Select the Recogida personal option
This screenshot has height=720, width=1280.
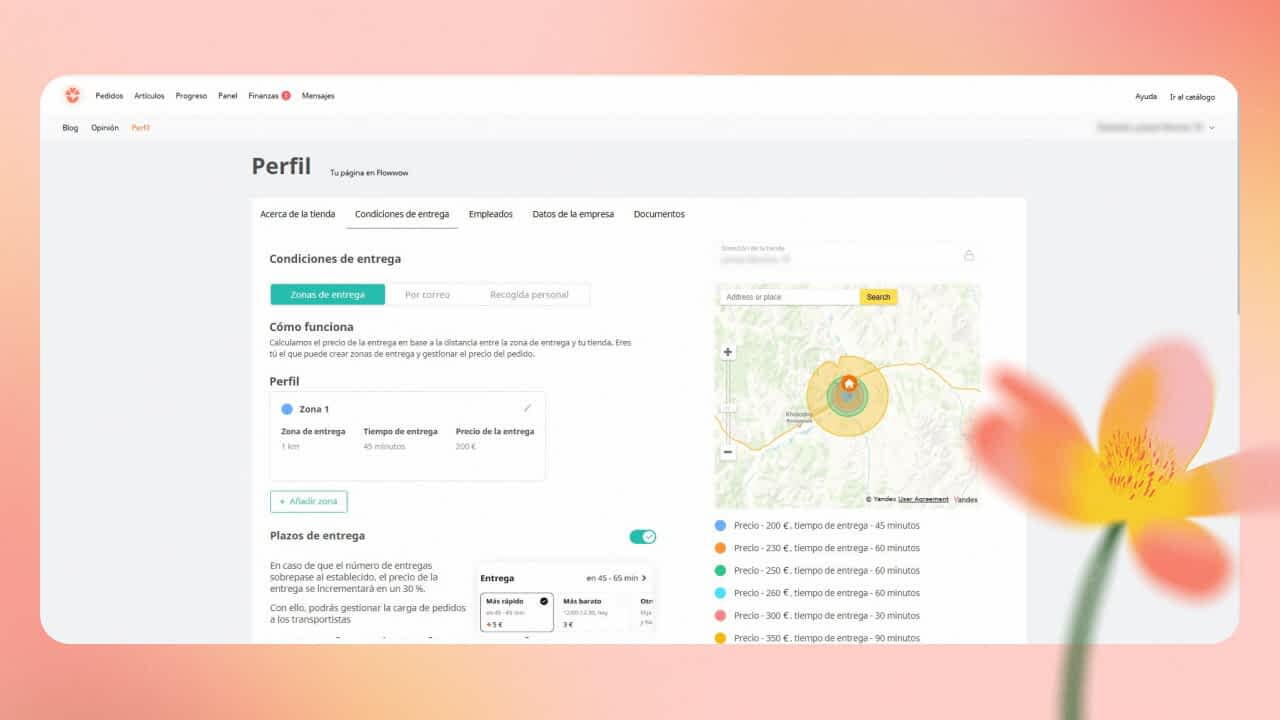click(529, 295)
